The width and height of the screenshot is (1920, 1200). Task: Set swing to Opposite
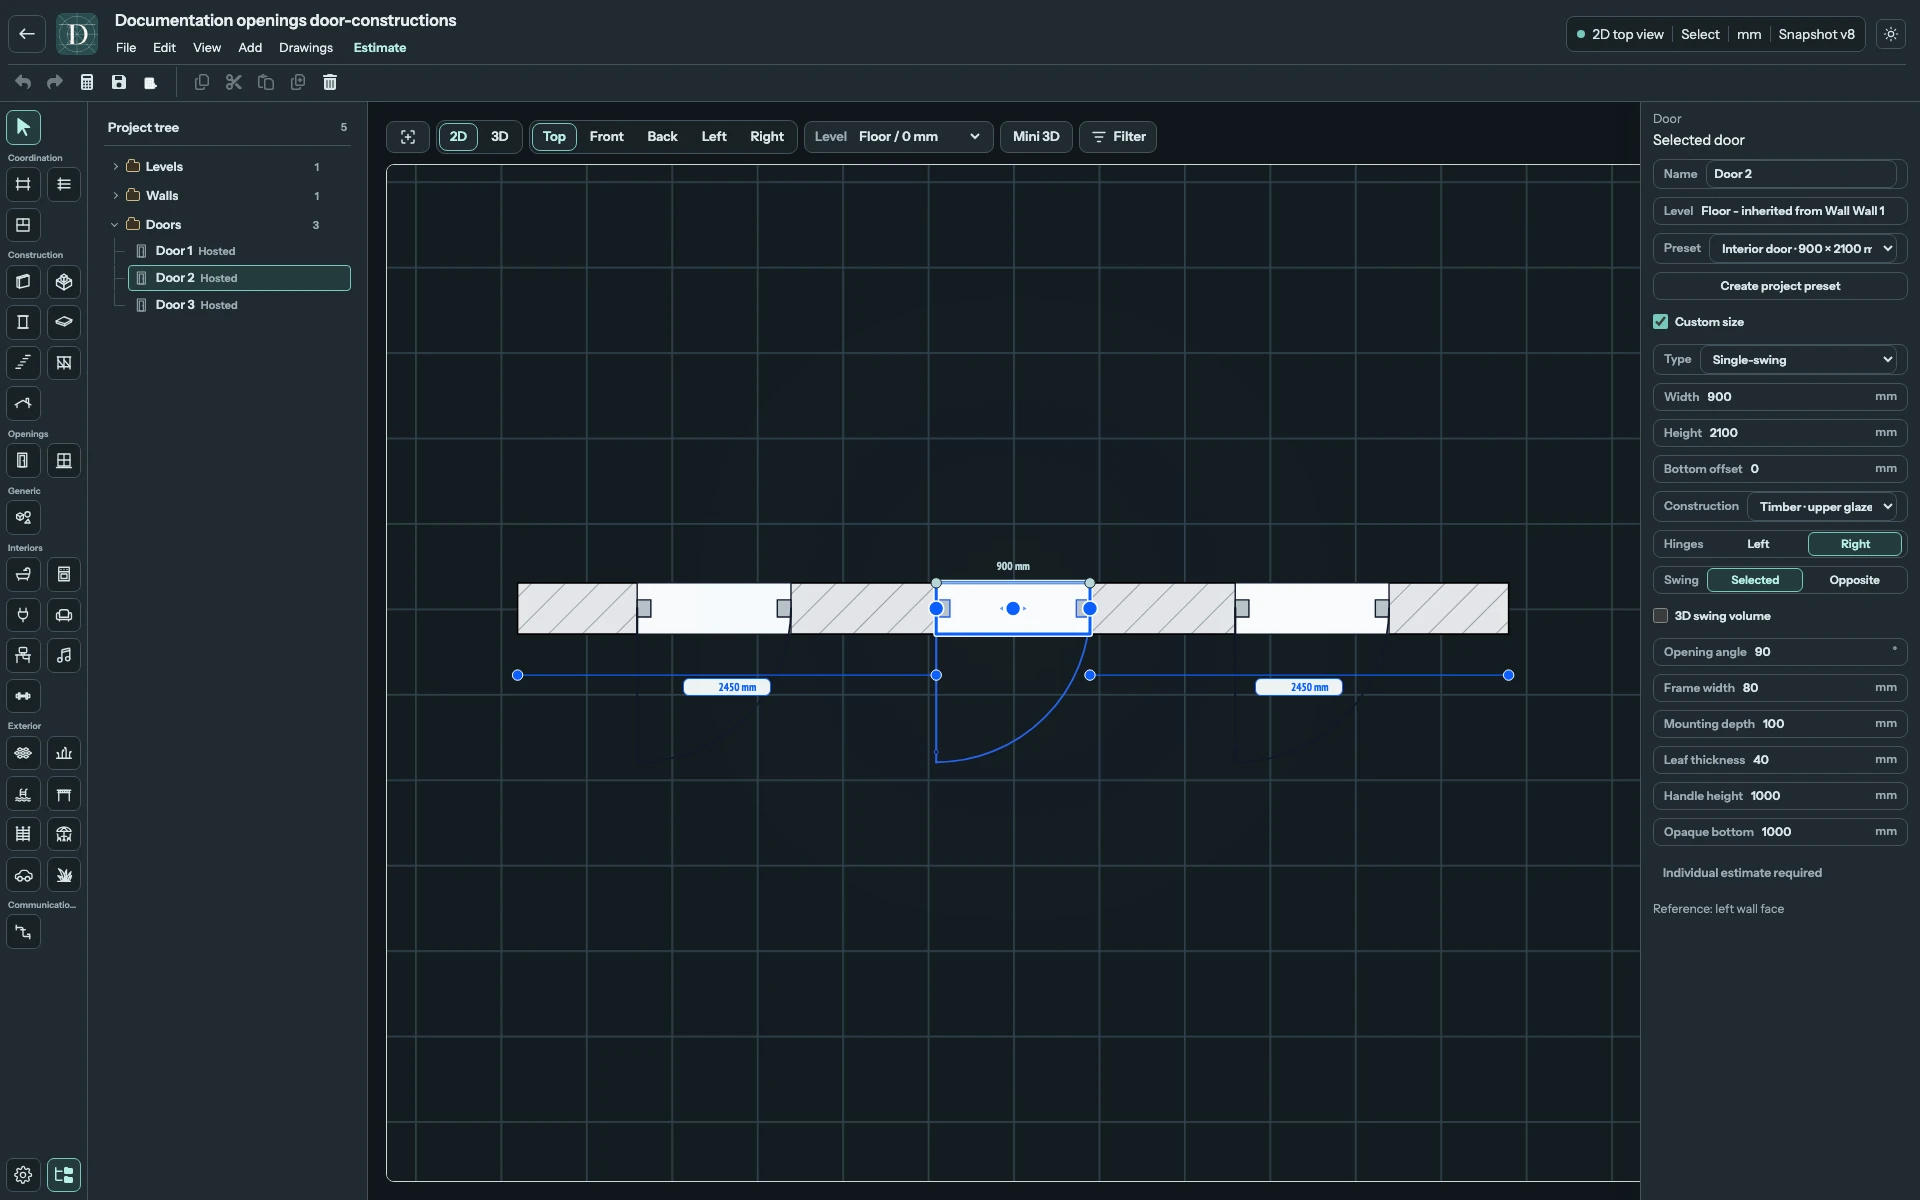pos(1854,580)
